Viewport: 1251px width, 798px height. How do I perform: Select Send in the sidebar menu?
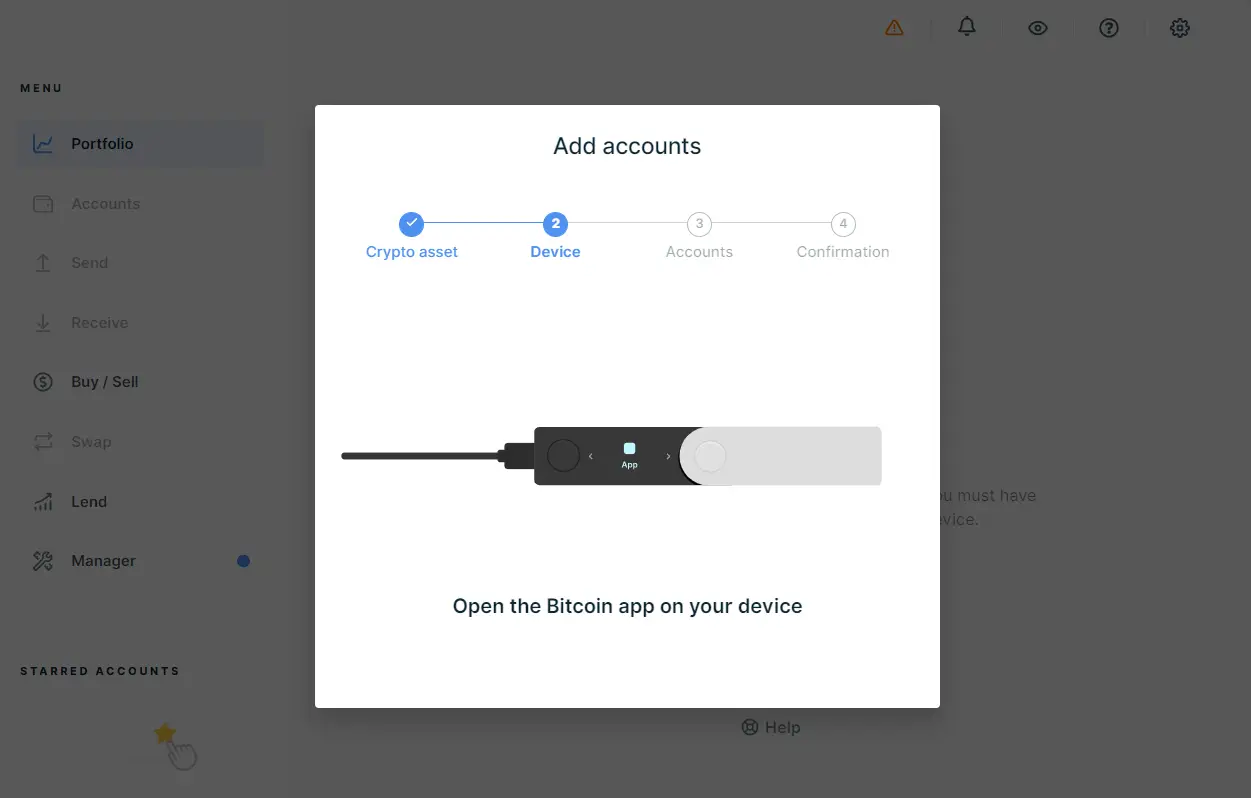coord(140,263)
